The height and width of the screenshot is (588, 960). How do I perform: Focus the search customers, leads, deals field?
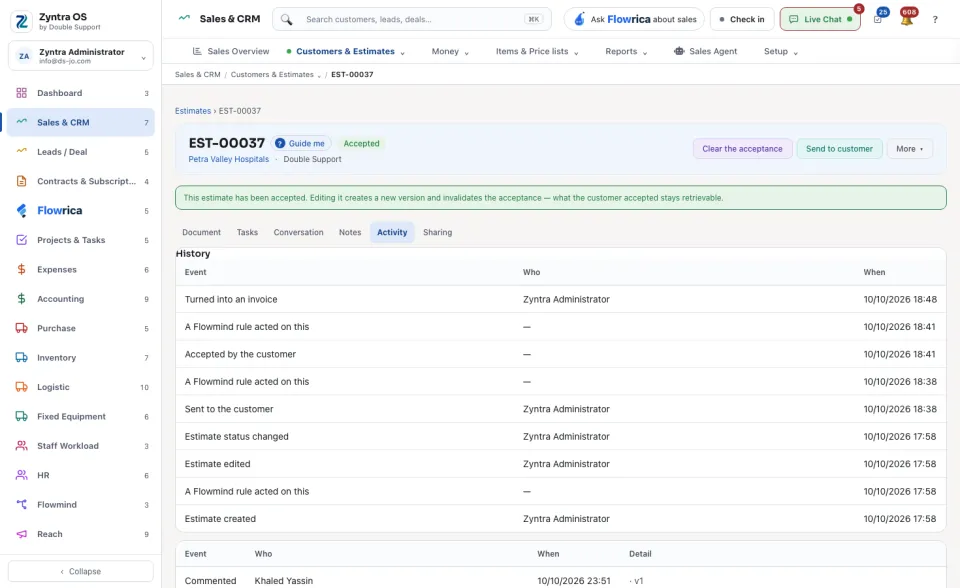pyautogui.click(x=412, y=20)
